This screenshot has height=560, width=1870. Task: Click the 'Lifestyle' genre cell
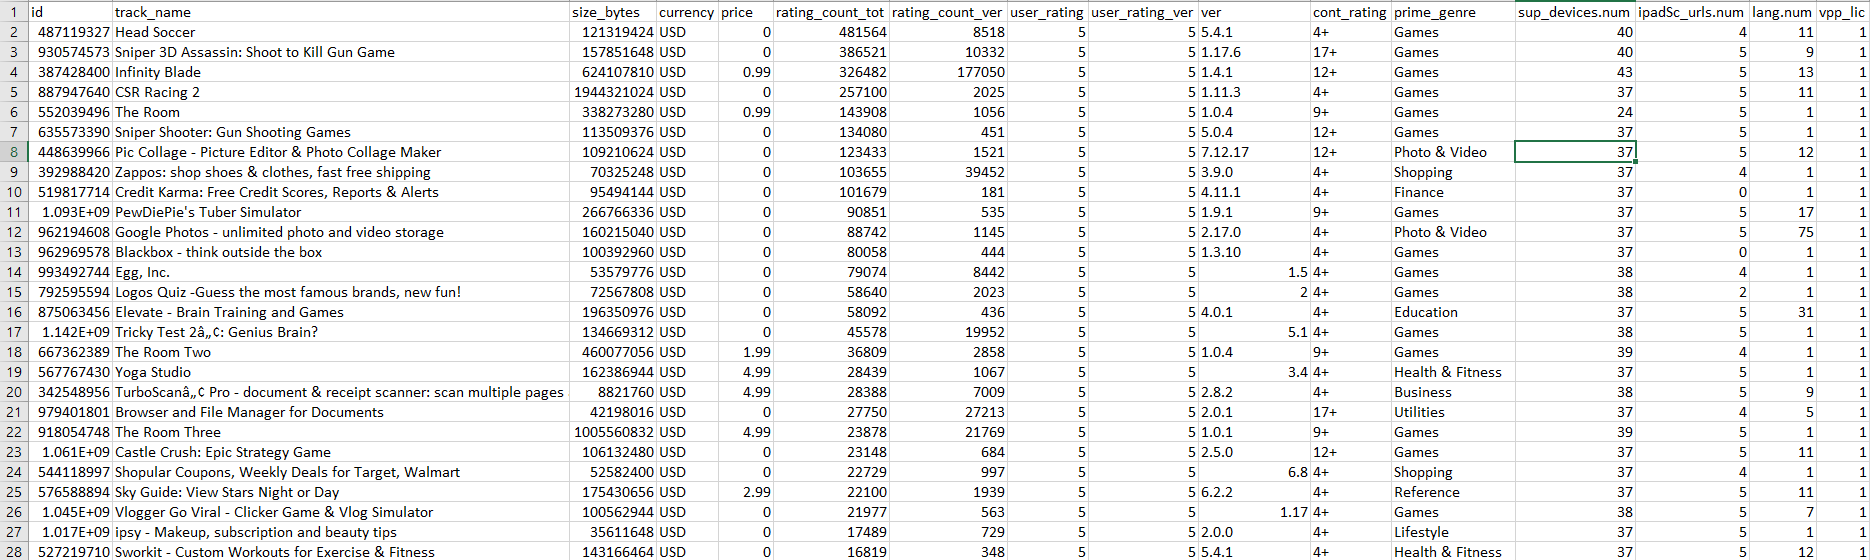(1453, 532)
